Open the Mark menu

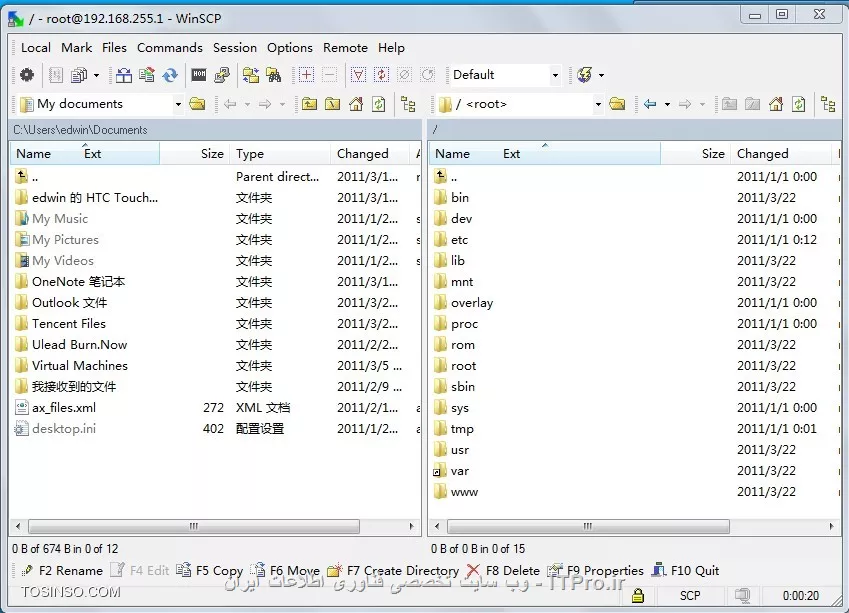click(76, 48)
